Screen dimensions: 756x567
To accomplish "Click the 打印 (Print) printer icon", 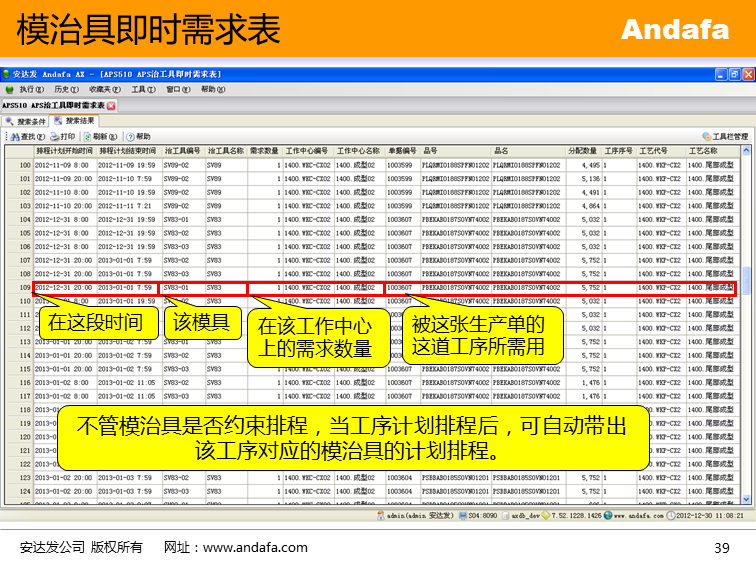I will coord(55,136).
